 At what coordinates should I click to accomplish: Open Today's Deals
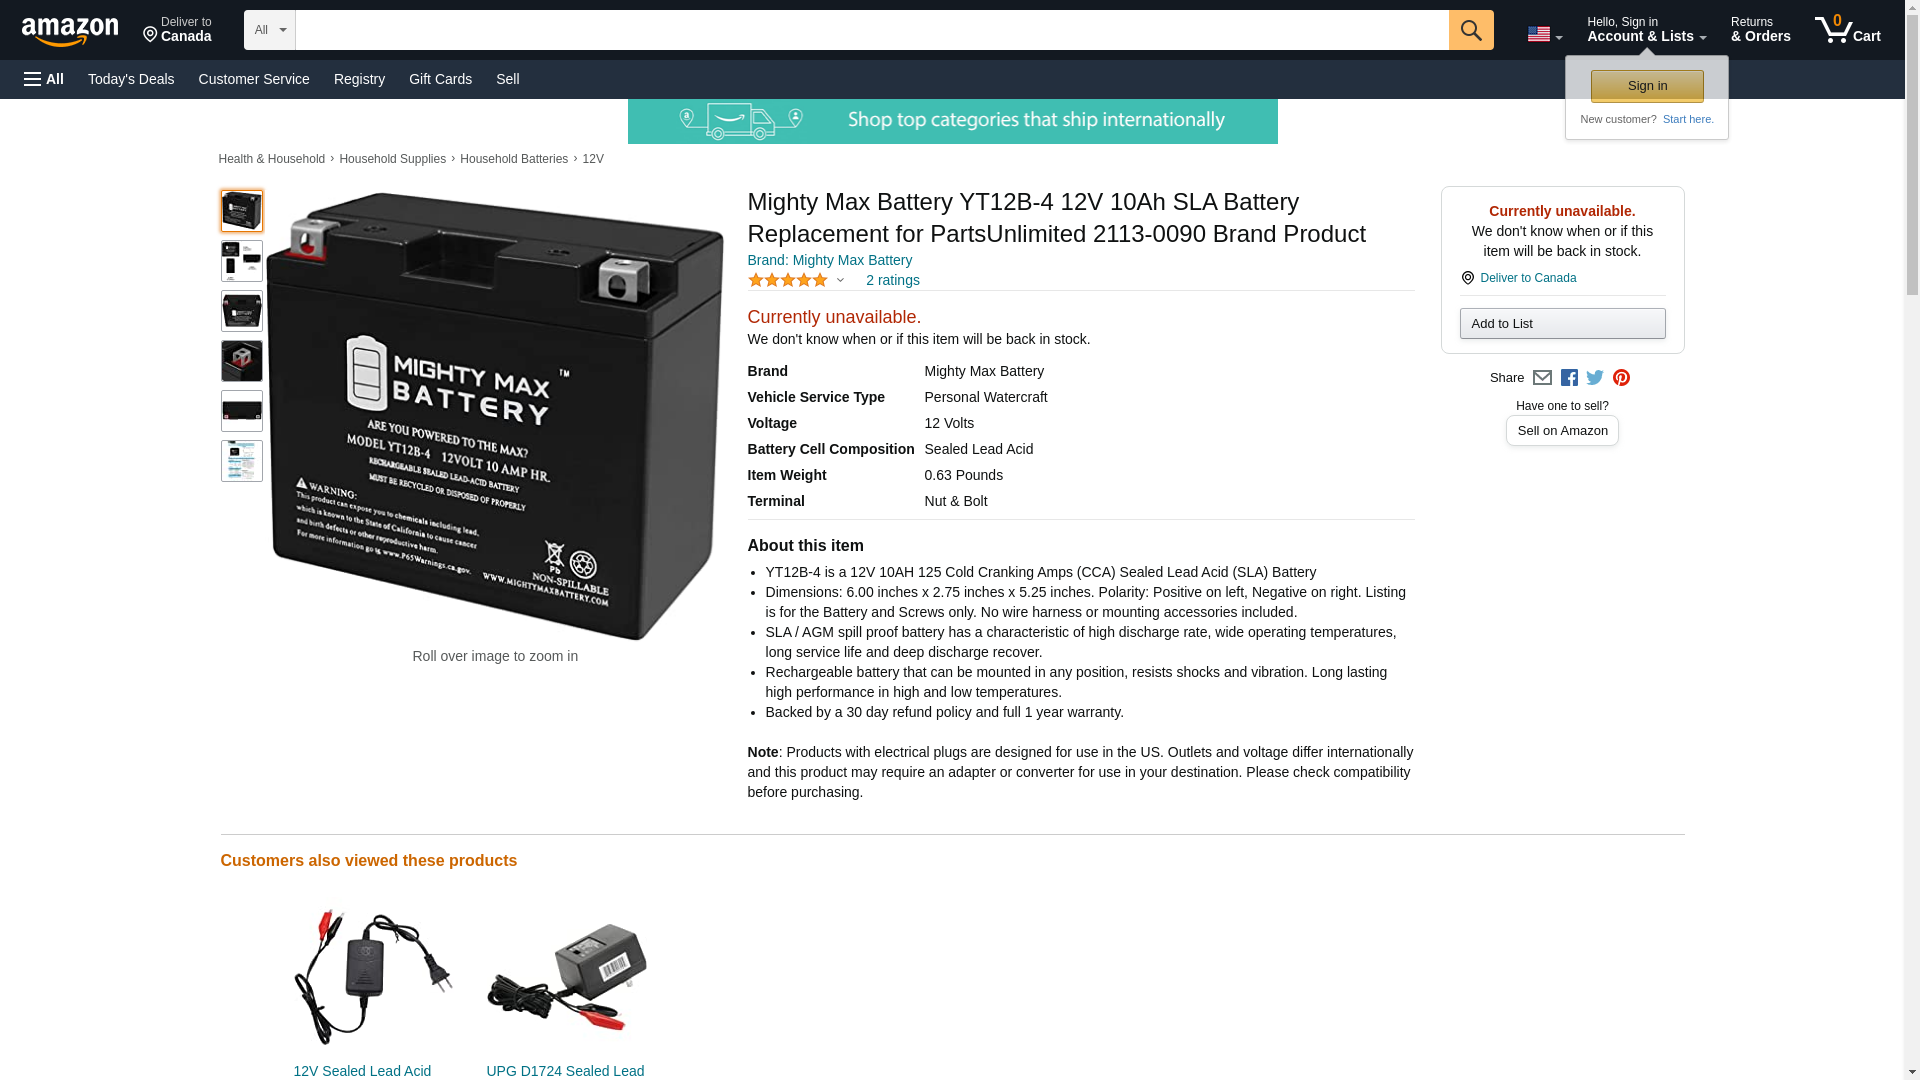[x=131, y=79]
